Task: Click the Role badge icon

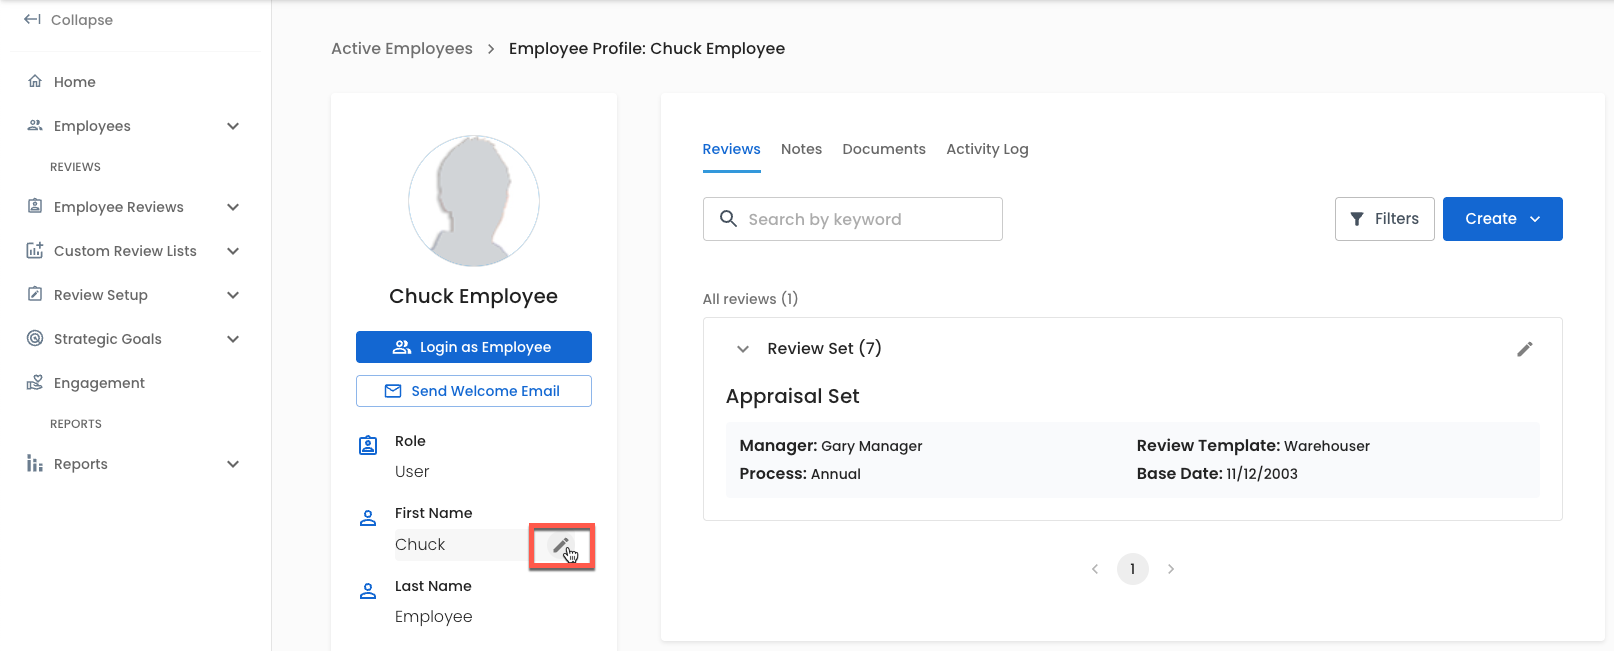Action: coord(368,445)
